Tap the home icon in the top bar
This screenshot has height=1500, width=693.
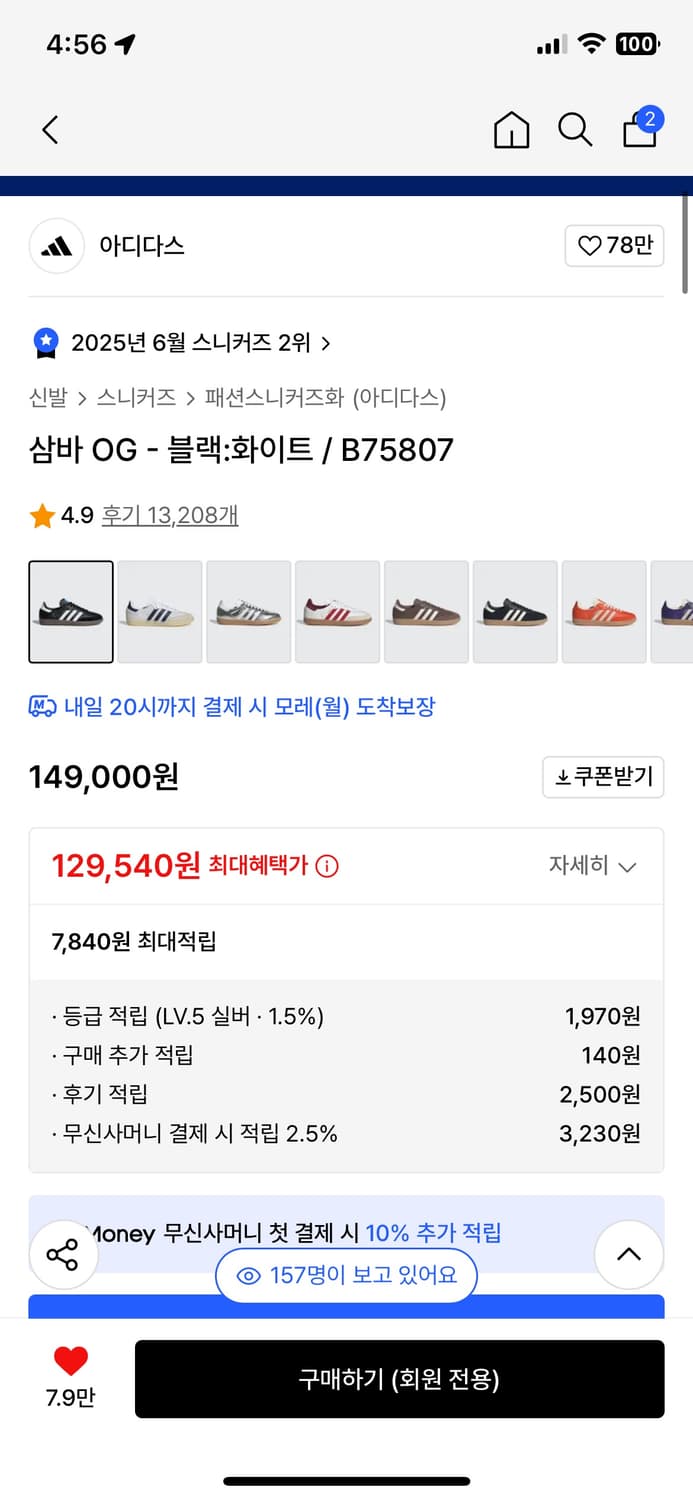[x=511, y=130]
